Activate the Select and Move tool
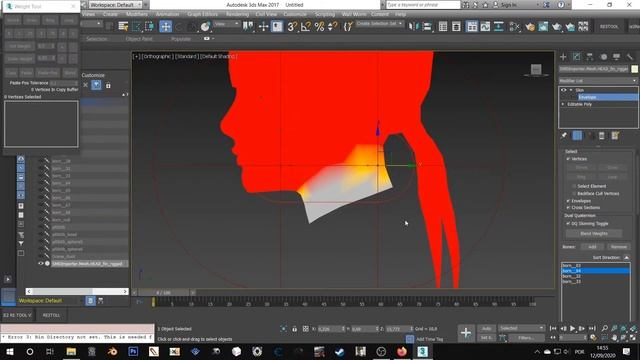The height and width of the screenshot is (360, 640). (x=165, y=27)
